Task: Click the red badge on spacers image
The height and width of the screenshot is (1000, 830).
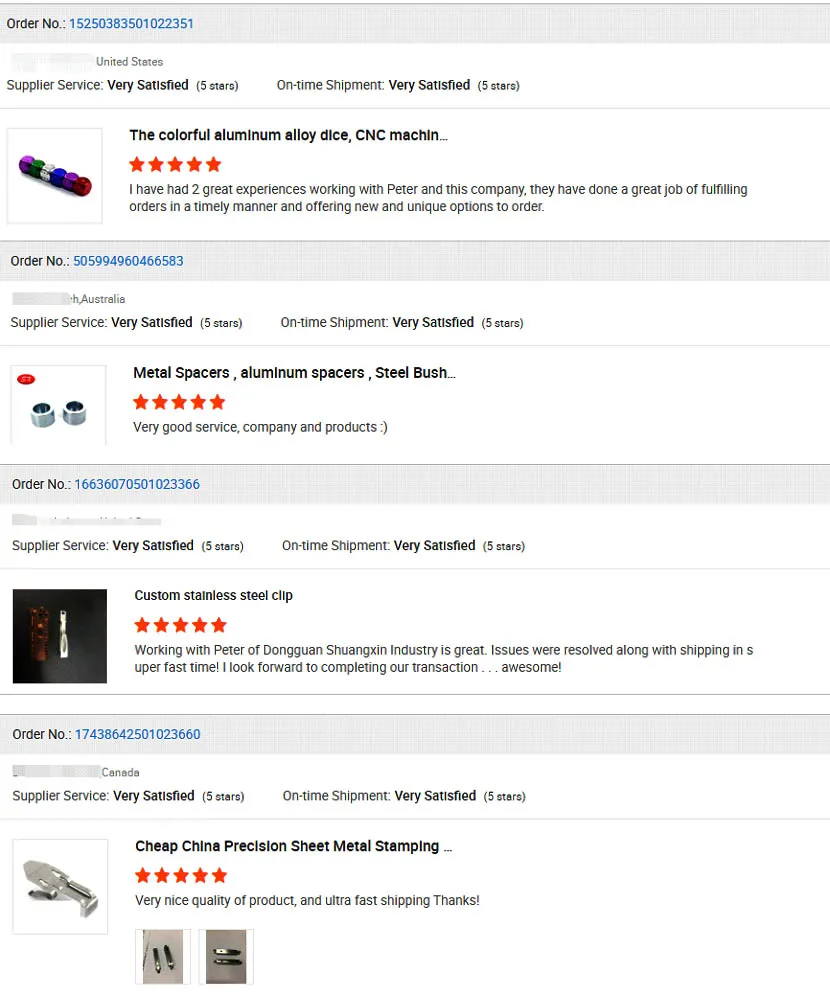Action: [x=26, y=379]
